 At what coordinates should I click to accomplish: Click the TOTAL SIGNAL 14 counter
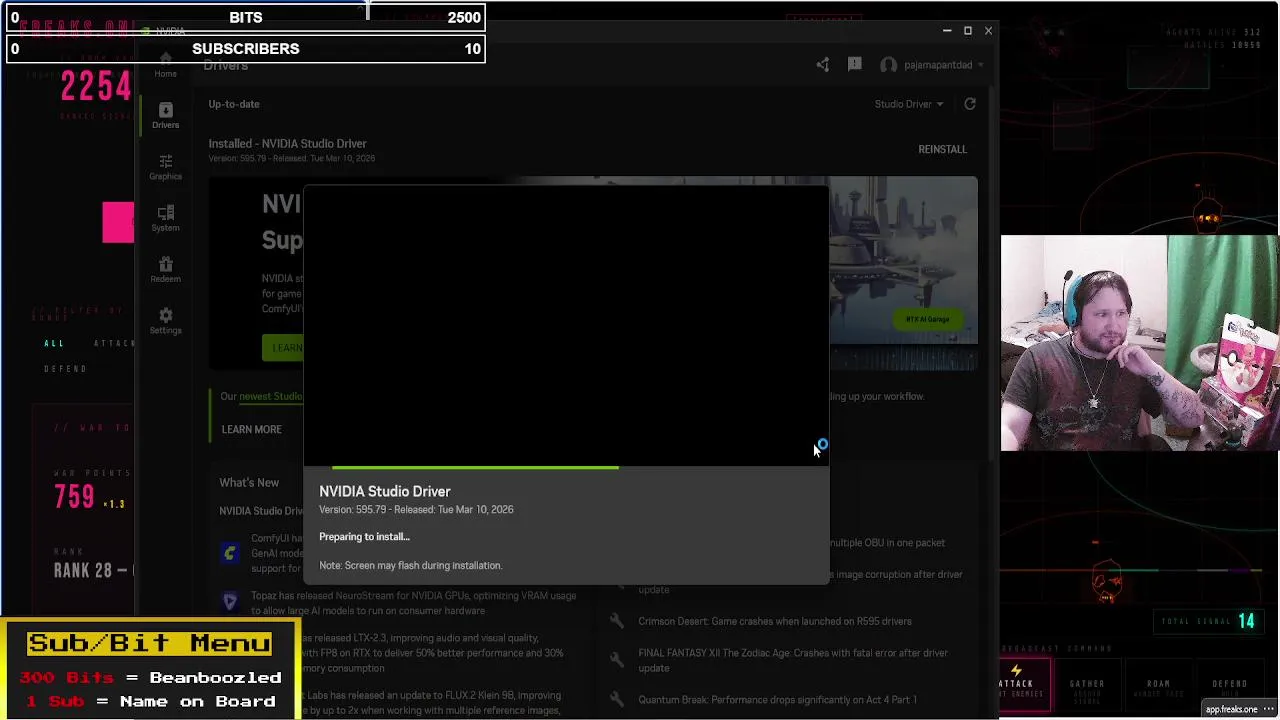1208,621
